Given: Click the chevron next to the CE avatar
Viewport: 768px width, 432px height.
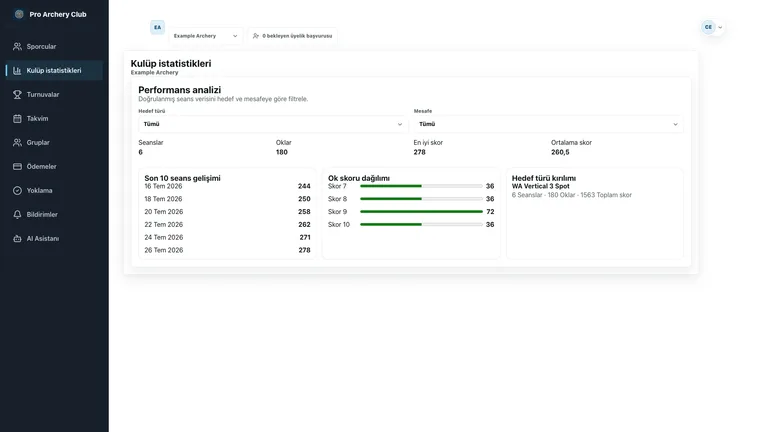Looking at the screenshot, I should (x=720, y=27).
